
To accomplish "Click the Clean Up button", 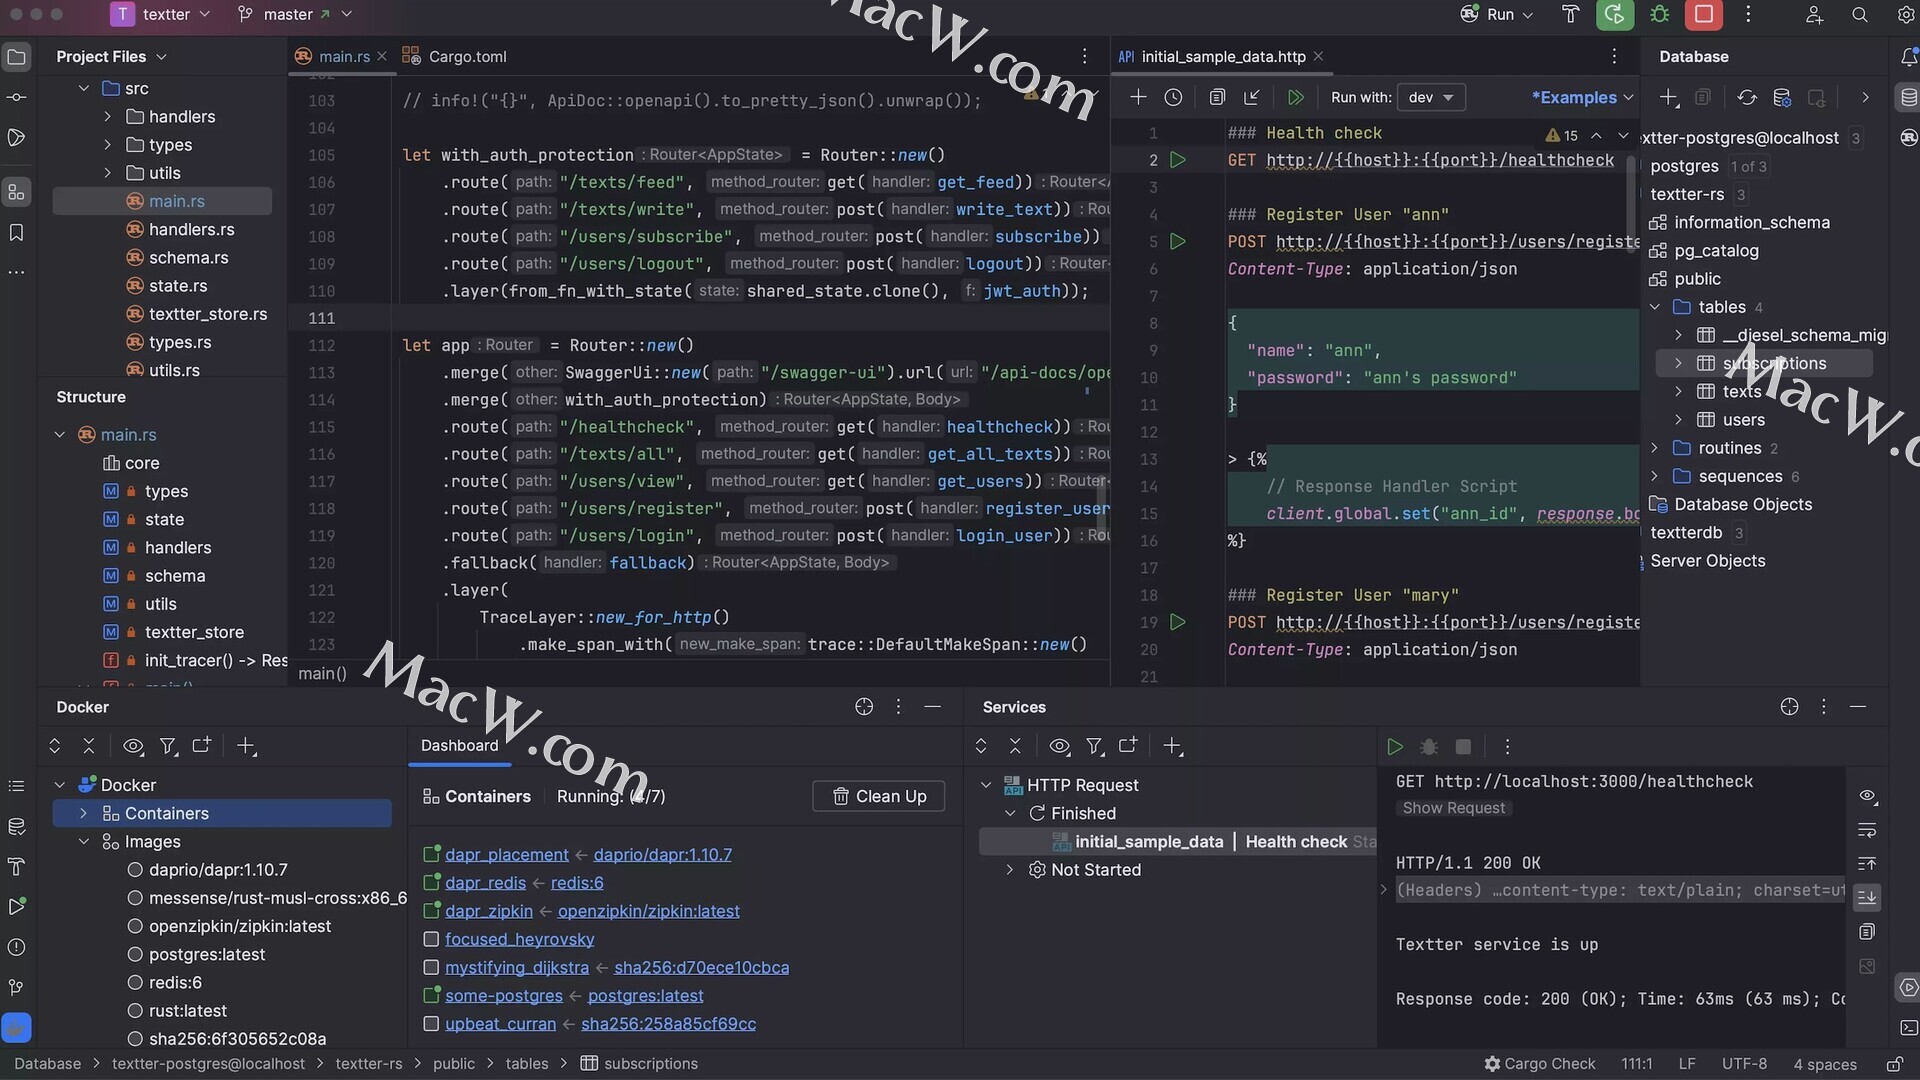I will [879, 796].
